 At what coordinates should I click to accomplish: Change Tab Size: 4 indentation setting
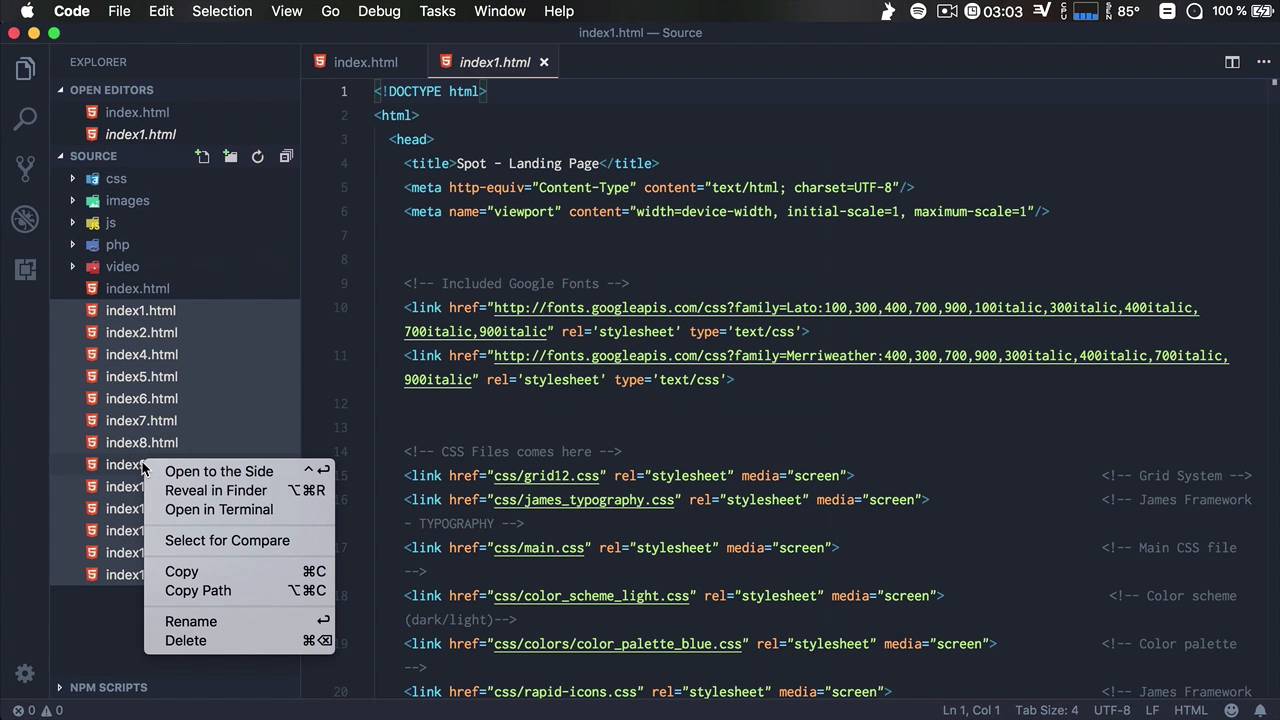pyautogui.click(x=1047, y=710)
